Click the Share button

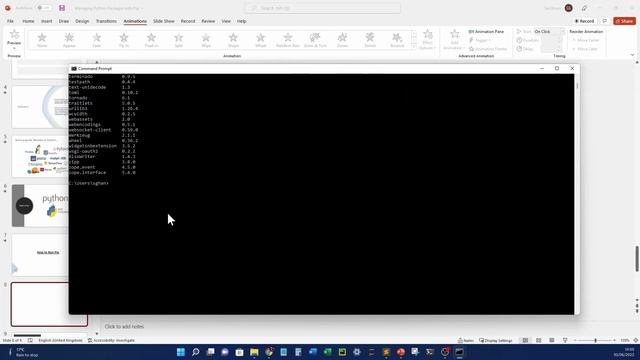pyautogui.click(x=624, y=21)
